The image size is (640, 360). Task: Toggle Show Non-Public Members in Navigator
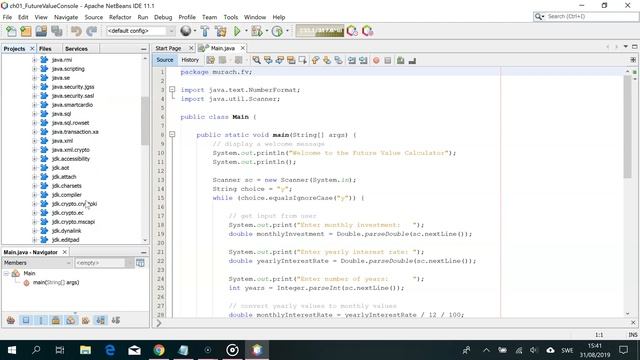(56, 320)
